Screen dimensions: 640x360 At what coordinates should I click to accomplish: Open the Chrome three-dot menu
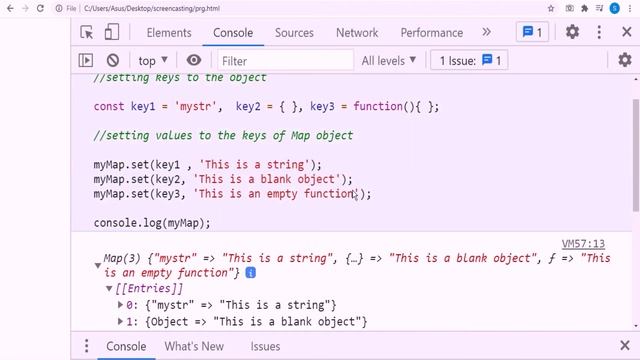click(630, 8)
